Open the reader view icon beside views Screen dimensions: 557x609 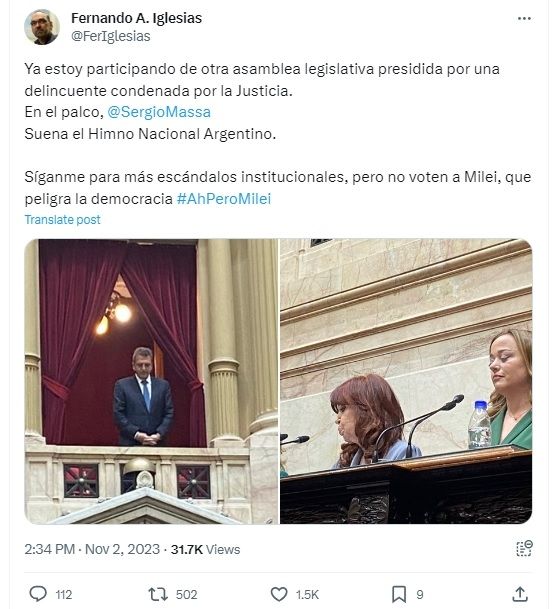(x=524, y=548)
